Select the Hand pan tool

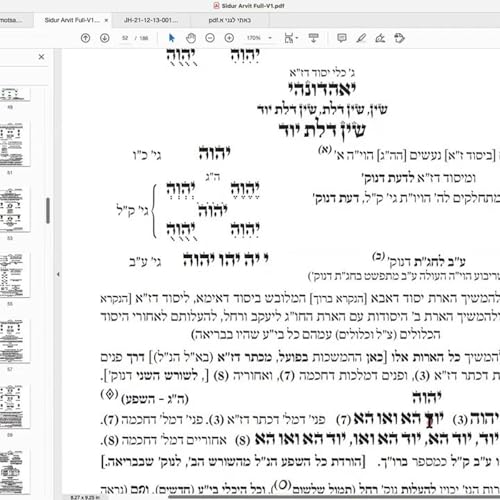tap(191, 38)
